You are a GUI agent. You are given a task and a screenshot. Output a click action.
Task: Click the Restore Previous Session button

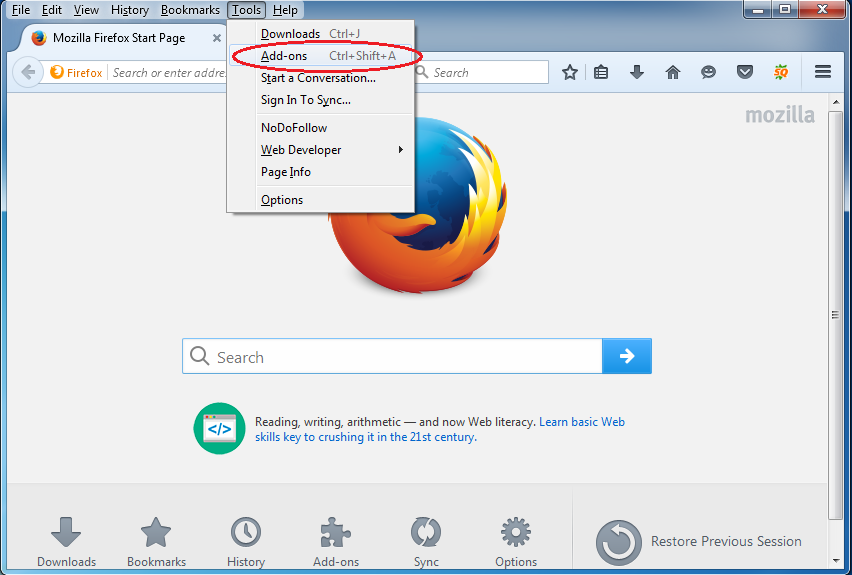pyautogui.click(x=699, y=542)
